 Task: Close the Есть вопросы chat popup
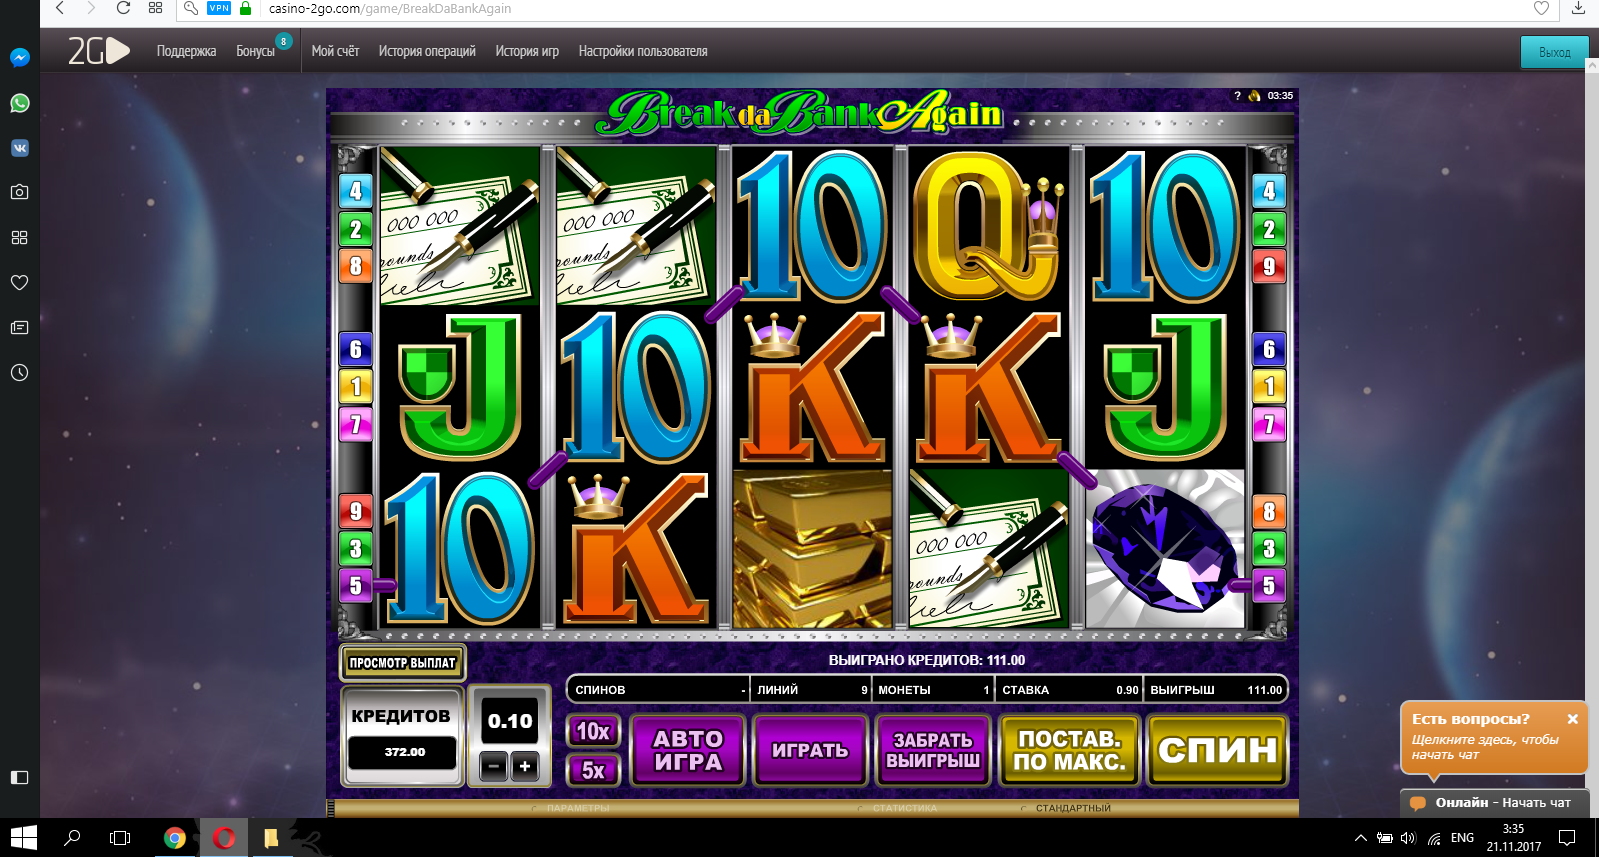[x=1573, y=719]
